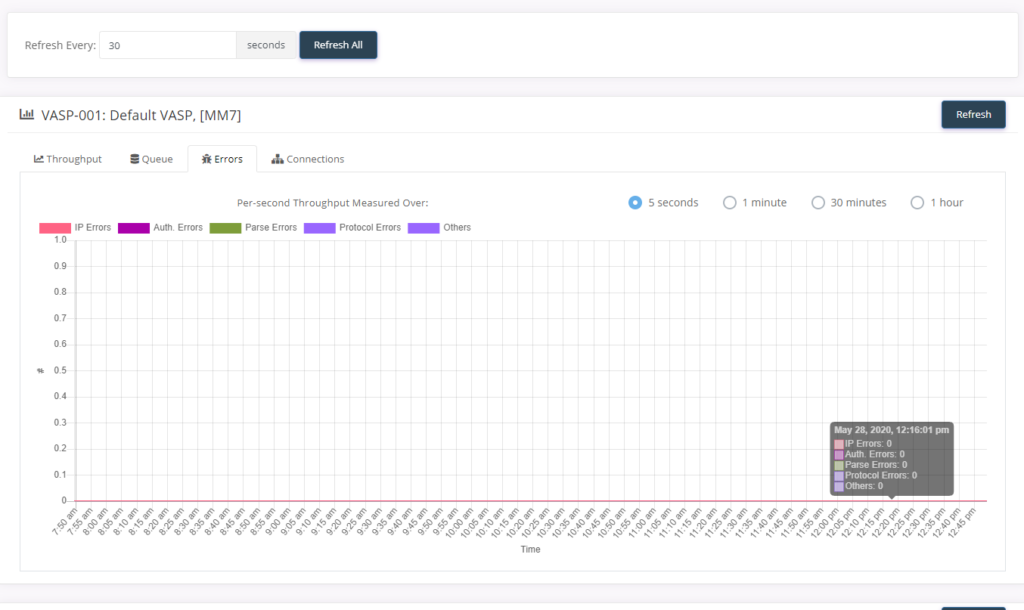
Task: Open the Connections tab
Action: [x=308, y=159]
